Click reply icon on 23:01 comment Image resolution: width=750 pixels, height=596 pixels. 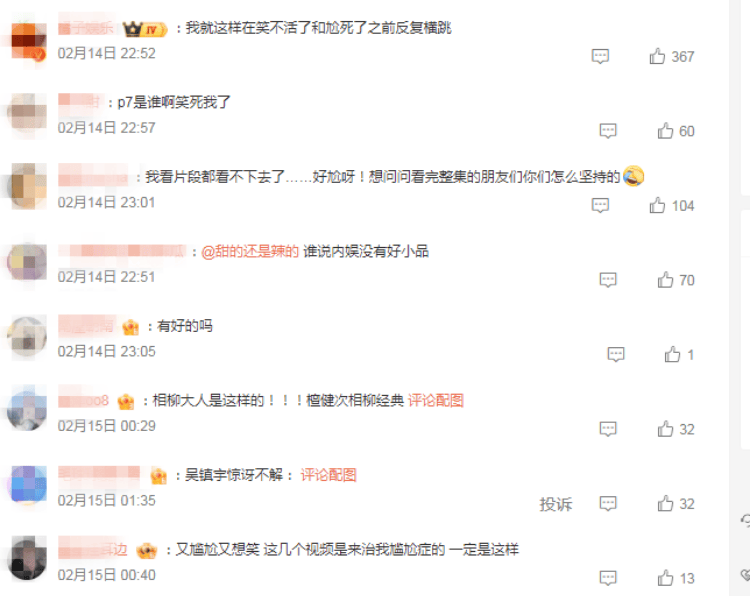[600, 206]
